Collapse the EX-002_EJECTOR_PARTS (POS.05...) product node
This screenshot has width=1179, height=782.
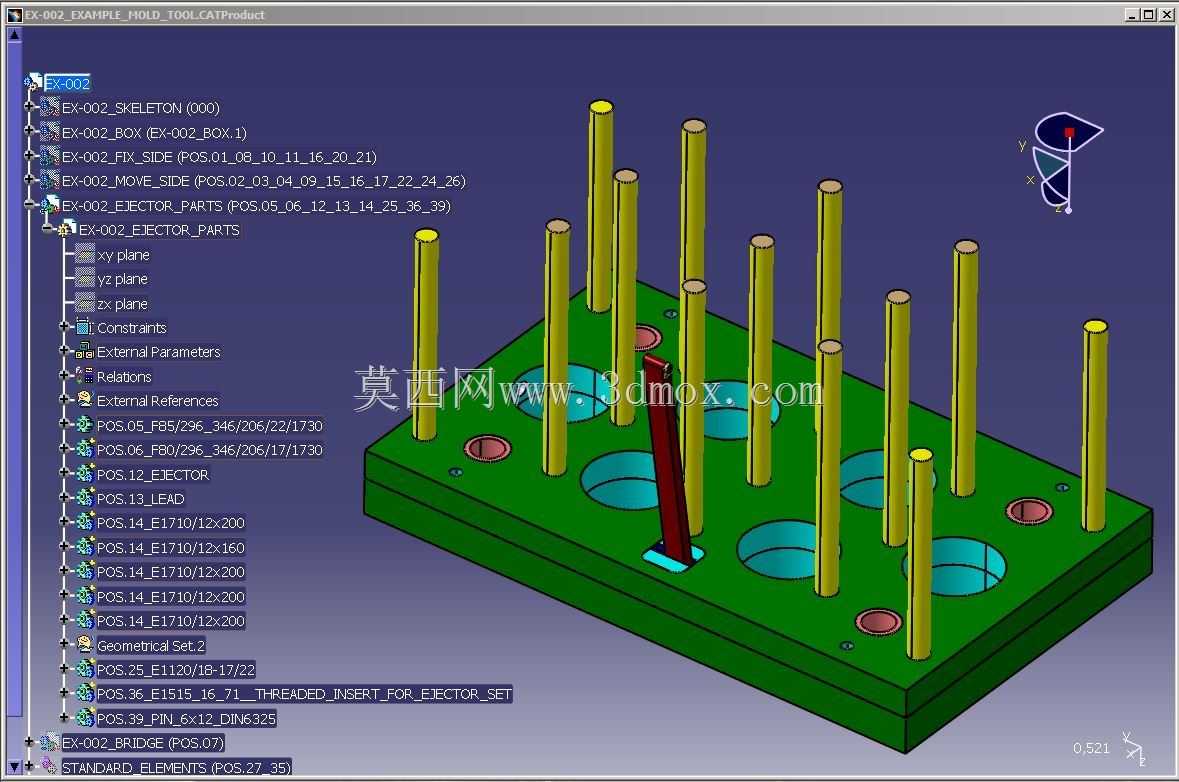pos(29,205)
